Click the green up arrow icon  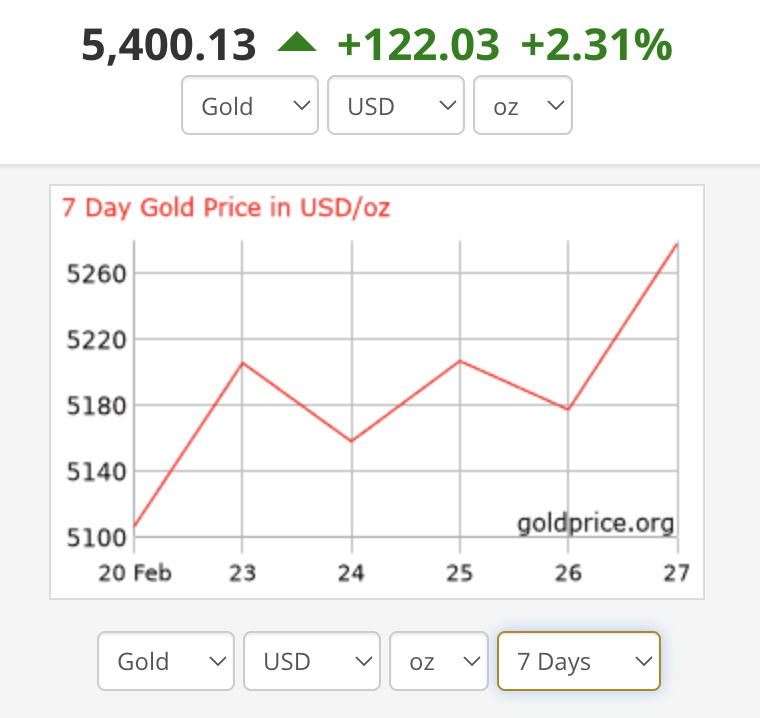[x=297, y=43]
